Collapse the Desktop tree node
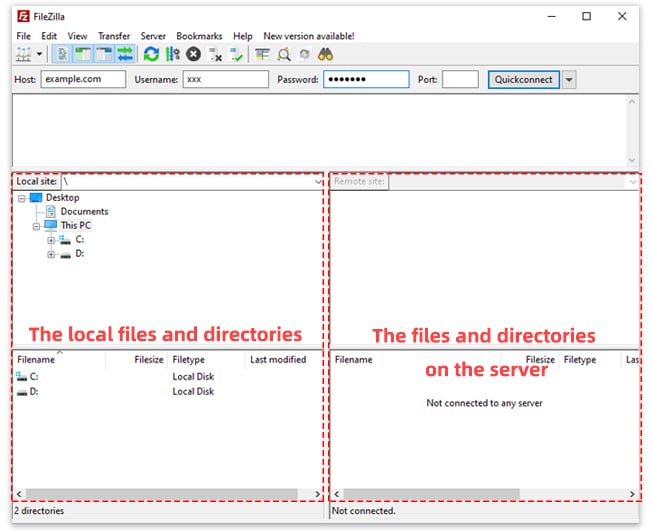The height and width of the screenshot is (530, 653). coord(22,199)
